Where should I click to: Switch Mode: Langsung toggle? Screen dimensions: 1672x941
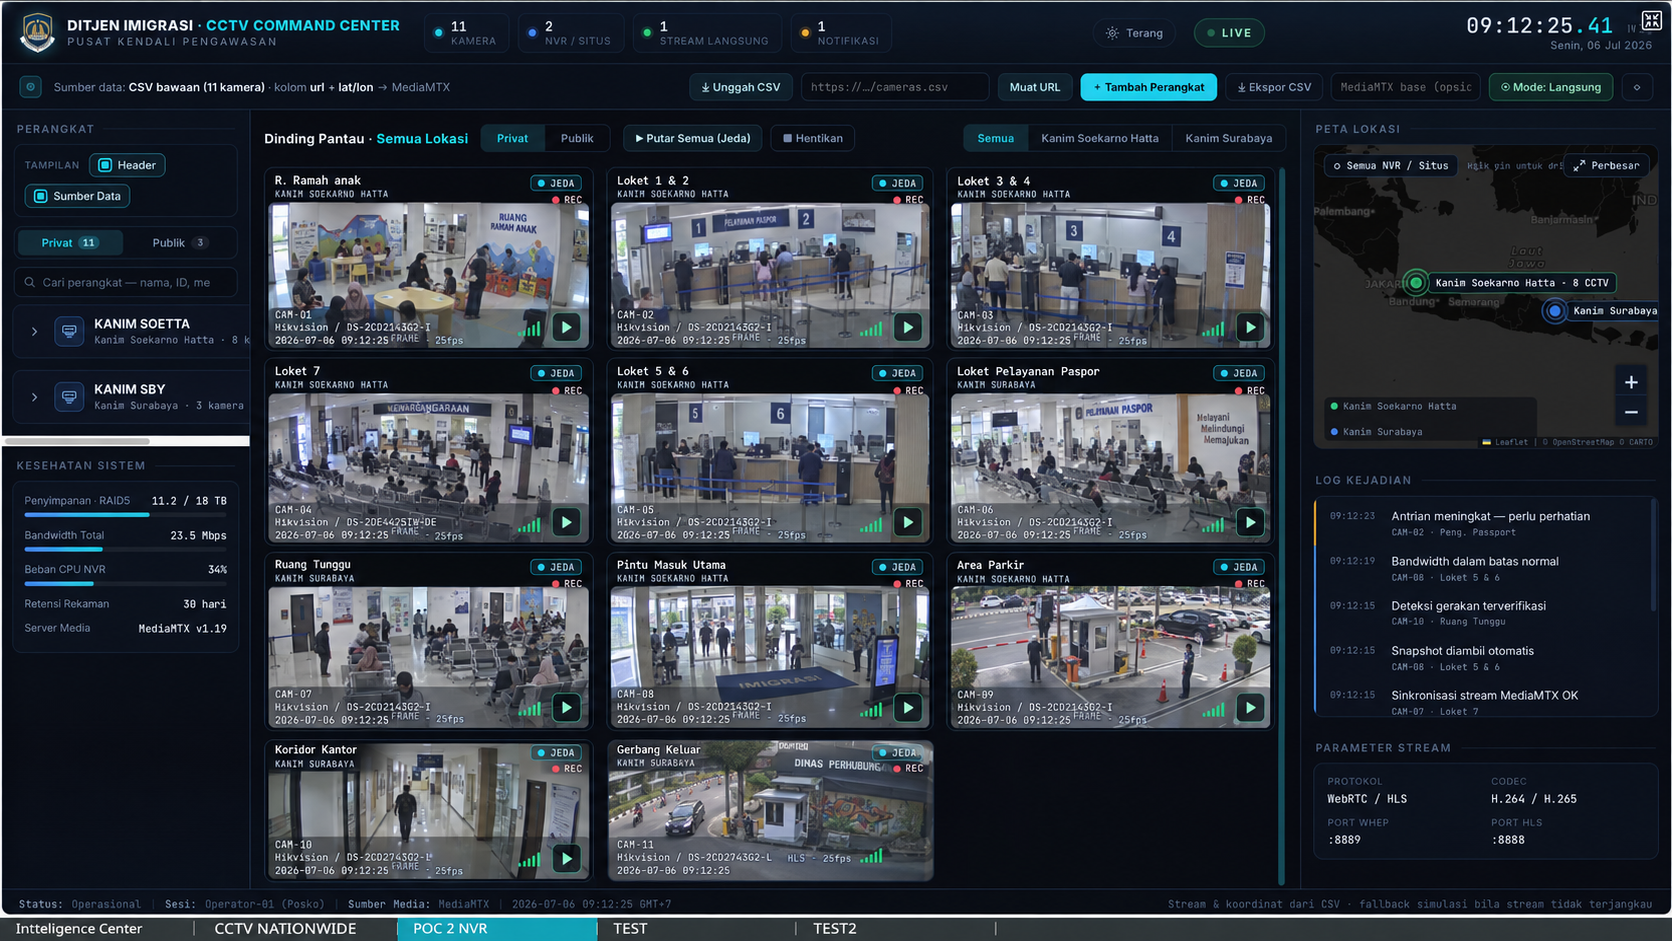[1551, 87]
